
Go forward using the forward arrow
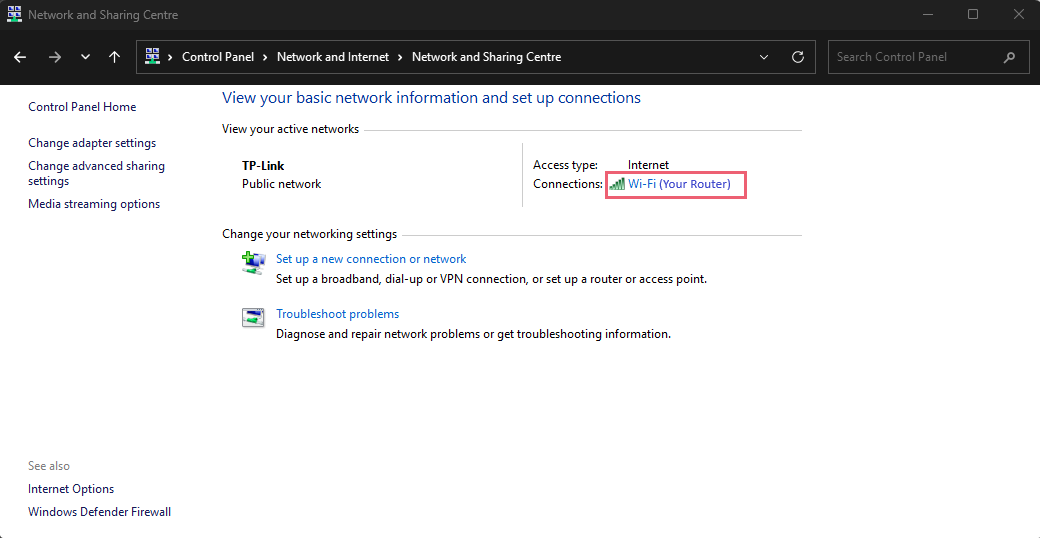[x=54, y=57]
